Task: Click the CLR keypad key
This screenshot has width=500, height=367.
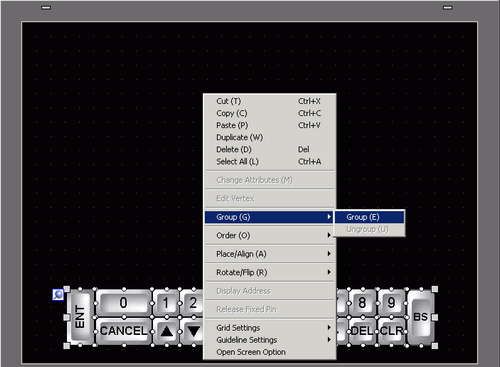Action: coord(392,331)
